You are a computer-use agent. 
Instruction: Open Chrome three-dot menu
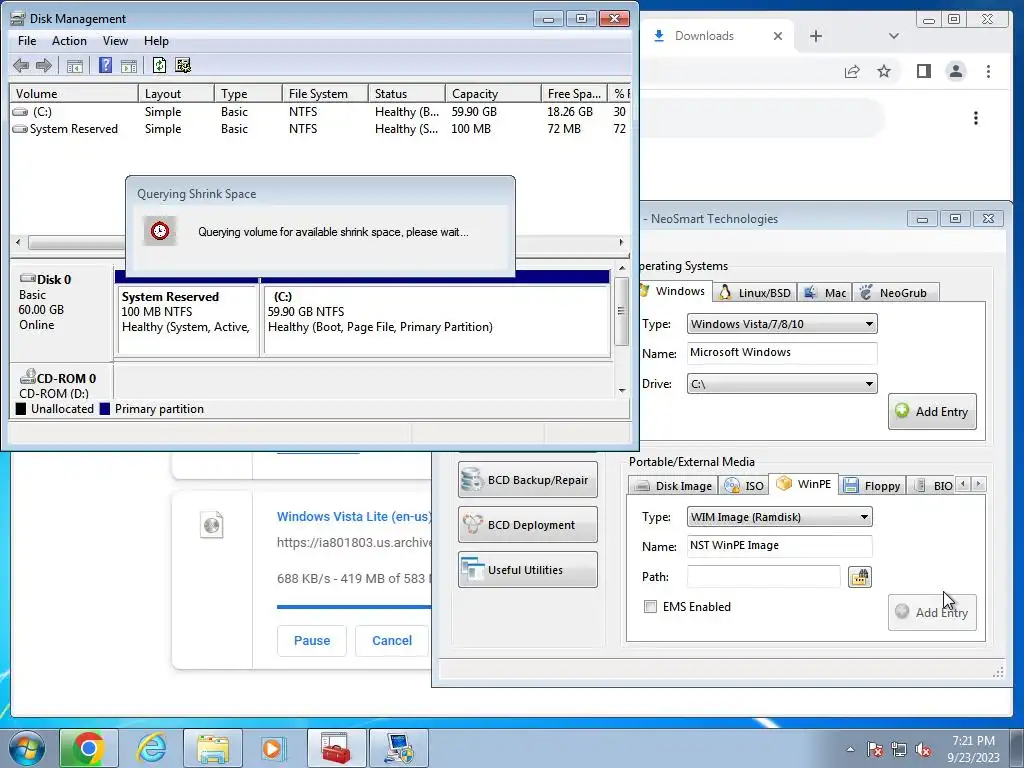point(988,71)
